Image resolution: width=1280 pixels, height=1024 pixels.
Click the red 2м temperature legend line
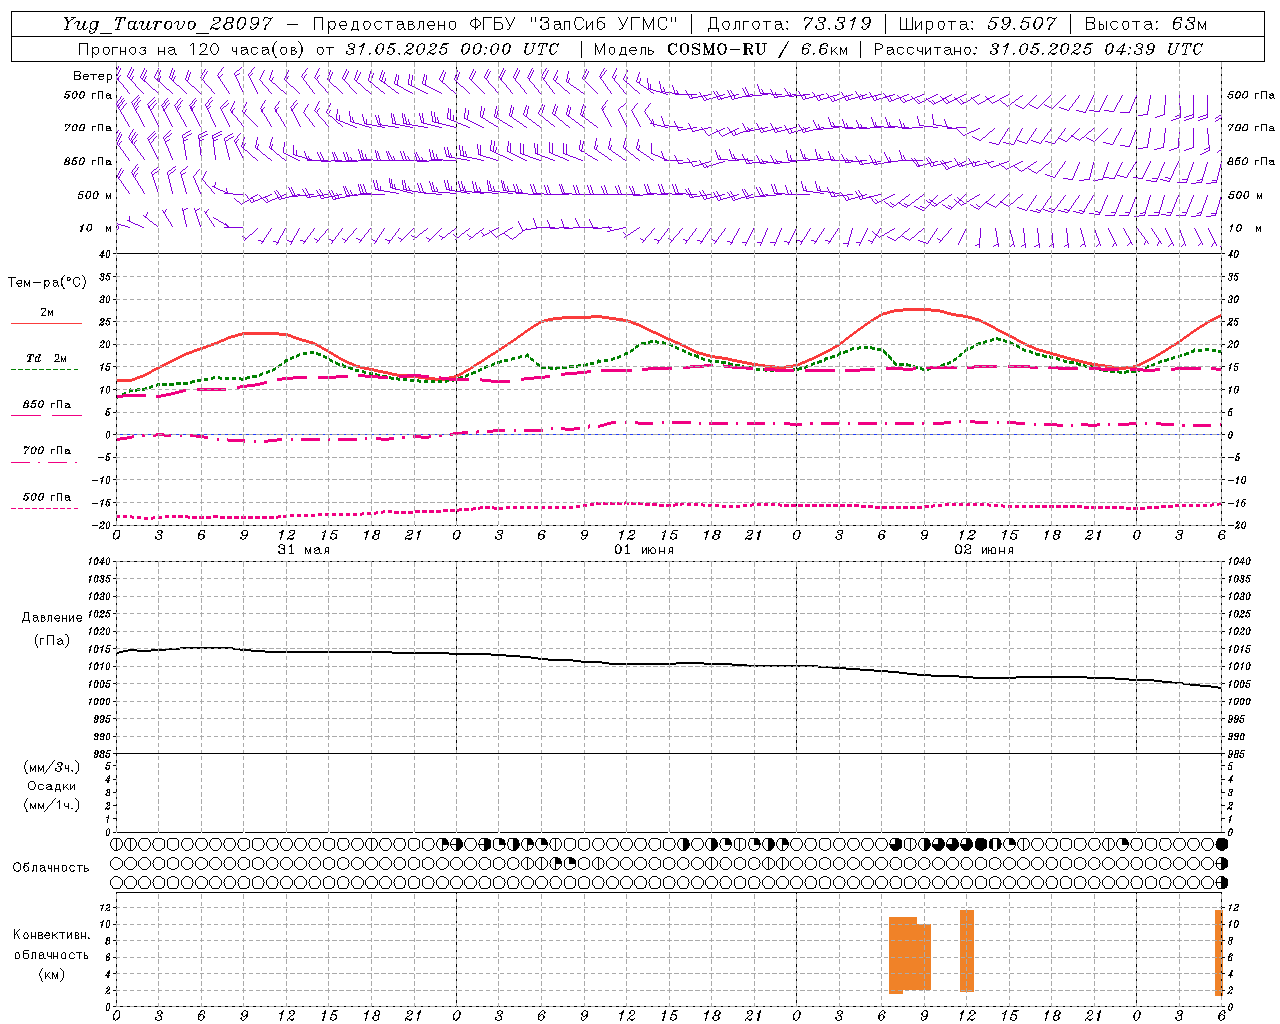pyautogui.click(x=46, y=323)
